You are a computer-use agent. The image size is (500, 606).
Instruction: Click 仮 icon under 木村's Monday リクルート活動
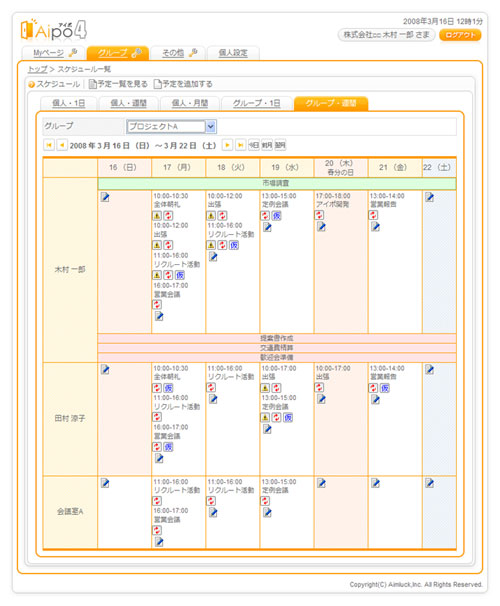pos(180,275)
